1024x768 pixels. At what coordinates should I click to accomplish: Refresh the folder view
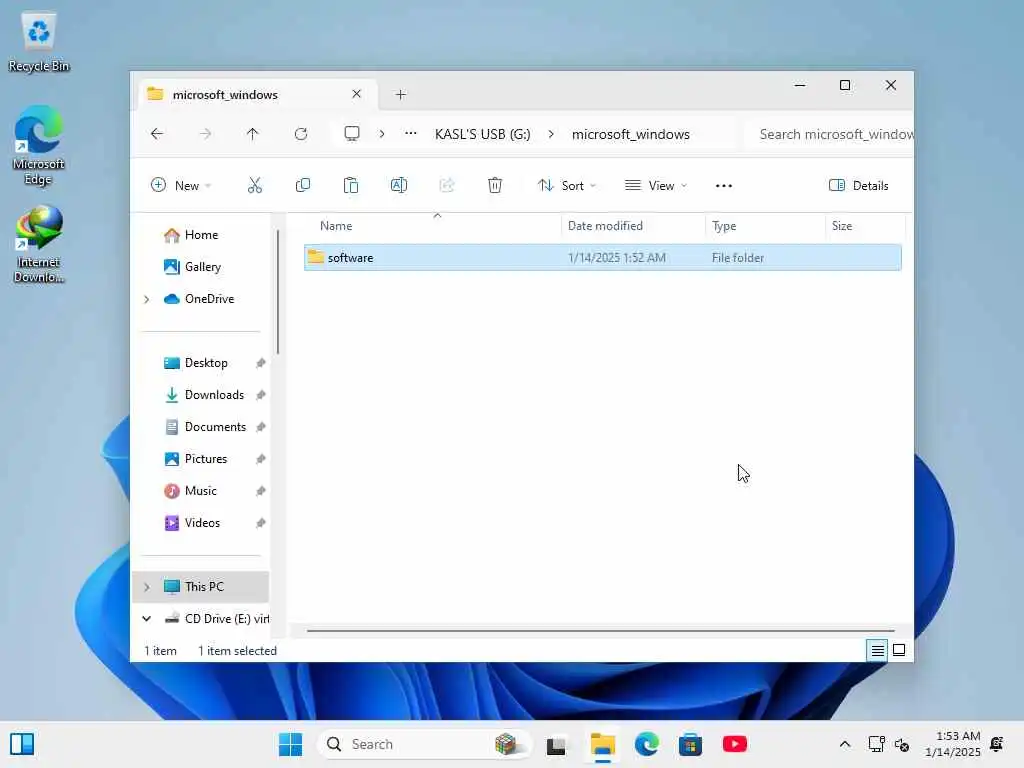coord(301,134)
